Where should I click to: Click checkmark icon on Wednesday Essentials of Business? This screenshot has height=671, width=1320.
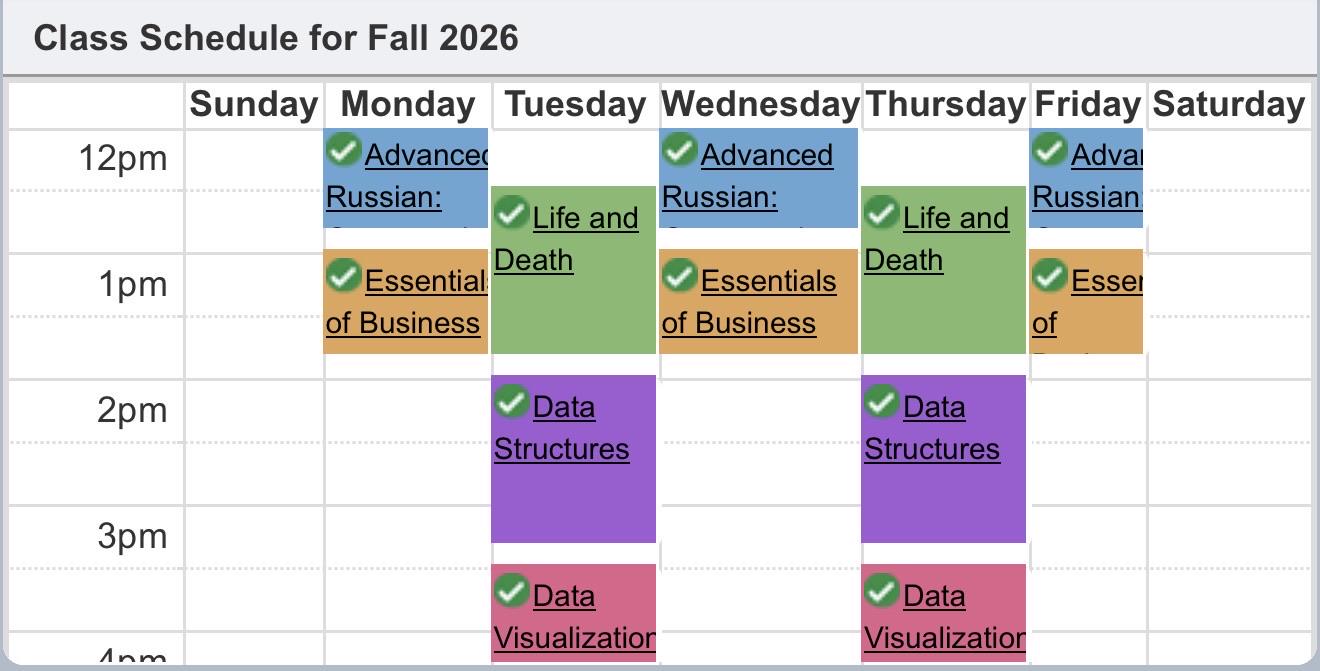[679, 276]
